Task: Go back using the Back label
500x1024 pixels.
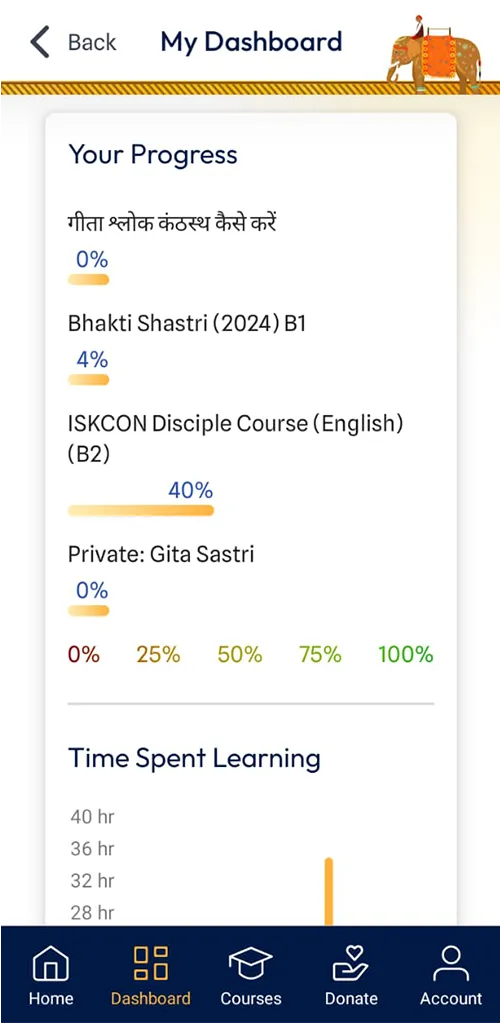Action: (x=92, y=42)
